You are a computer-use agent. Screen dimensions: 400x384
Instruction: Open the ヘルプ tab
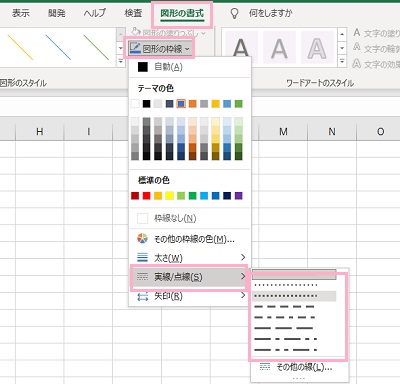(x=95, y=13)
